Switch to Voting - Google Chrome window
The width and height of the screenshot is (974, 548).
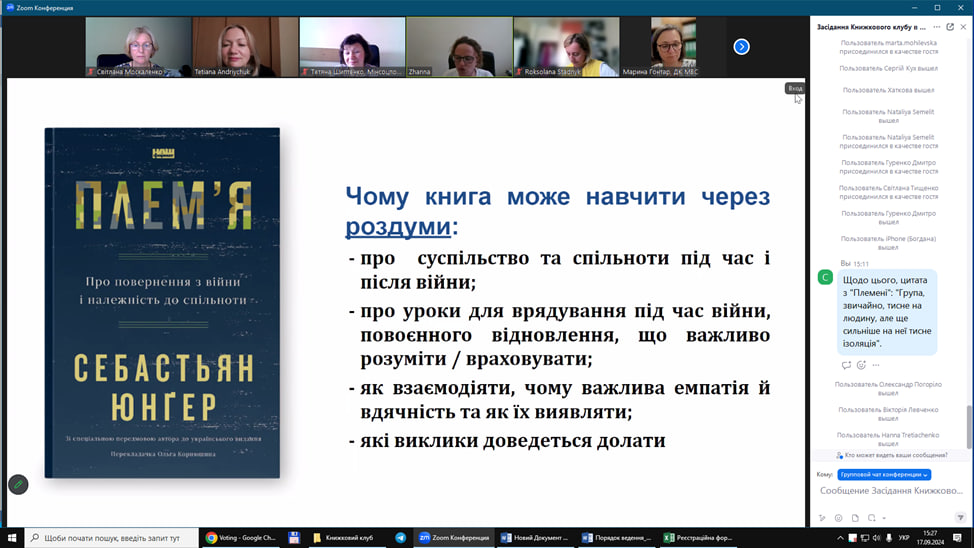pos(241,537)
